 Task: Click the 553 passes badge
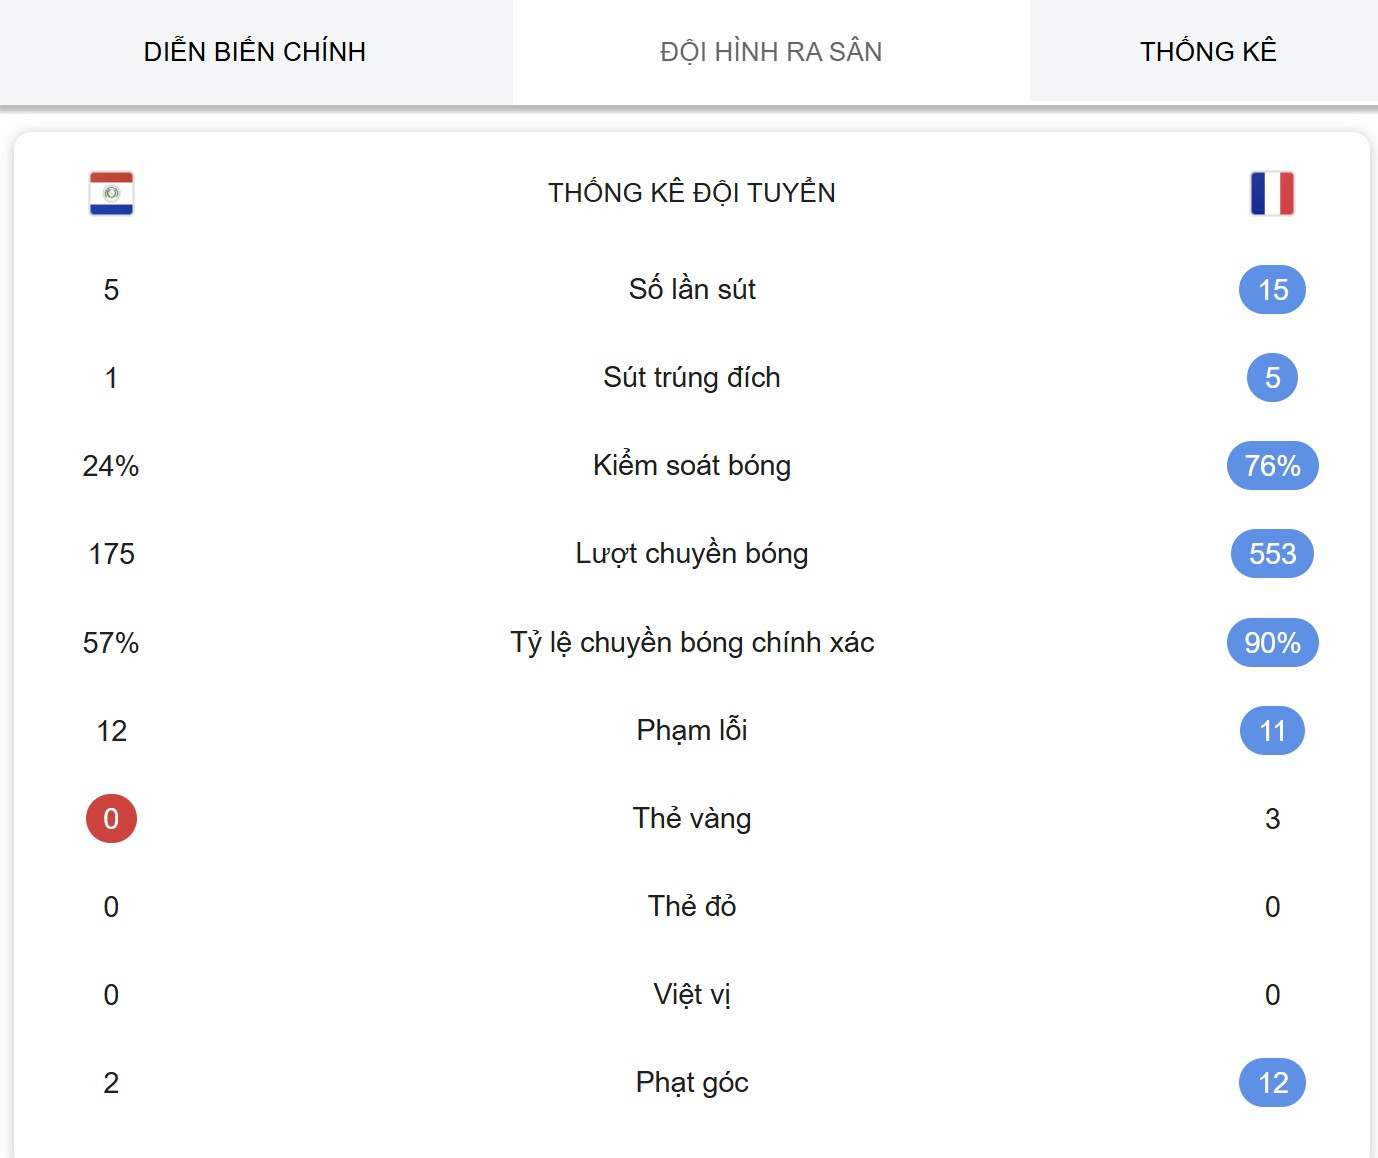(x=1272, y=554)
